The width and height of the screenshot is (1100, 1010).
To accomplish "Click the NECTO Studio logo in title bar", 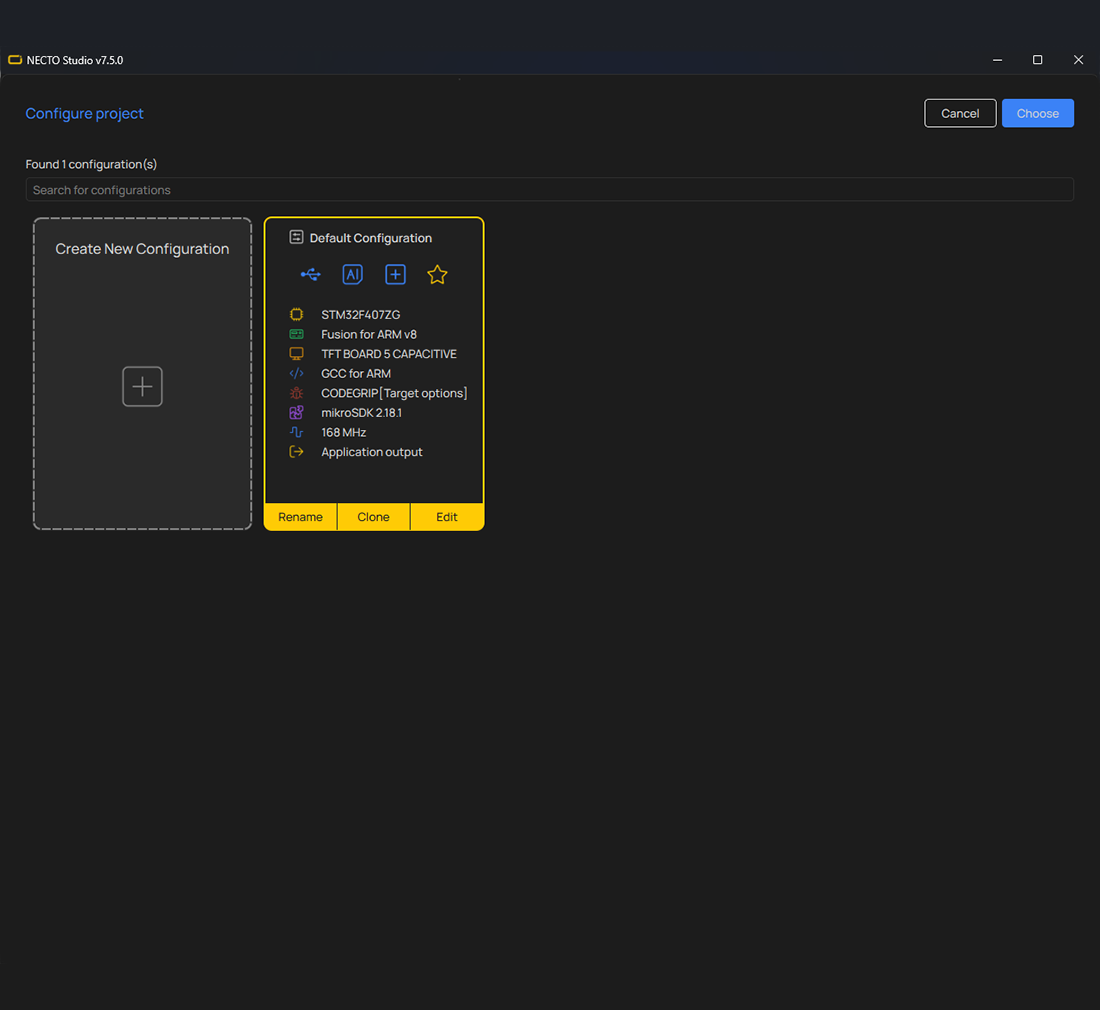I will [15, 60].
